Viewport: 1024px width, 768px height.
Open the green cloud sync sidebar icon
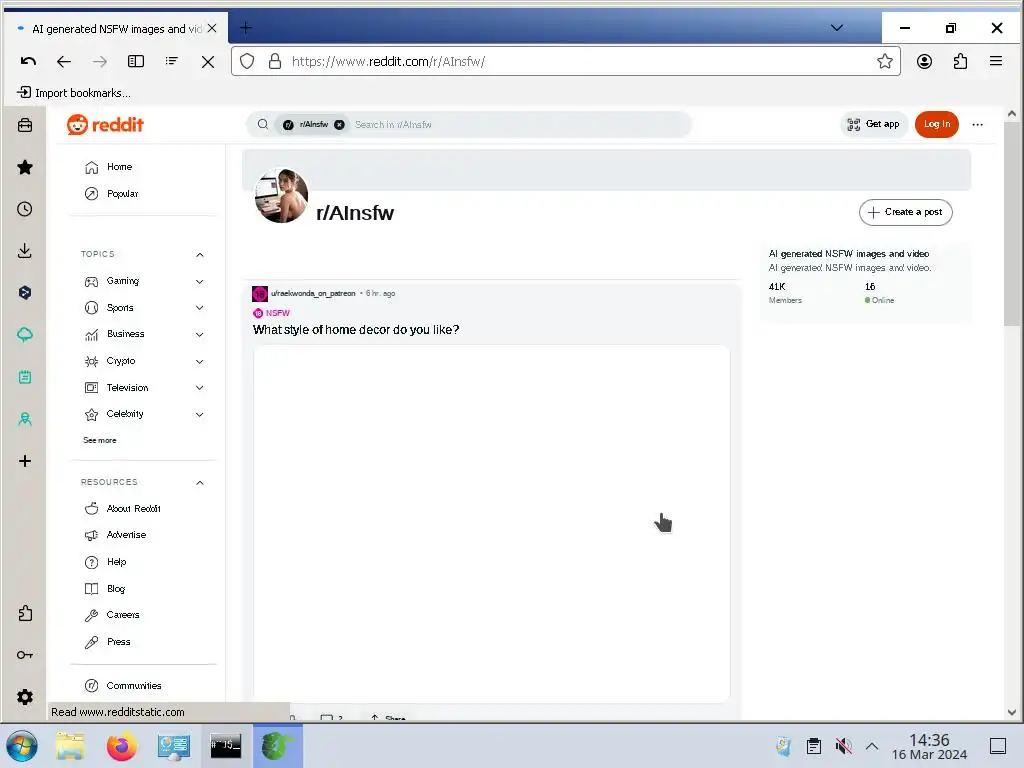(x=25, y=335)
